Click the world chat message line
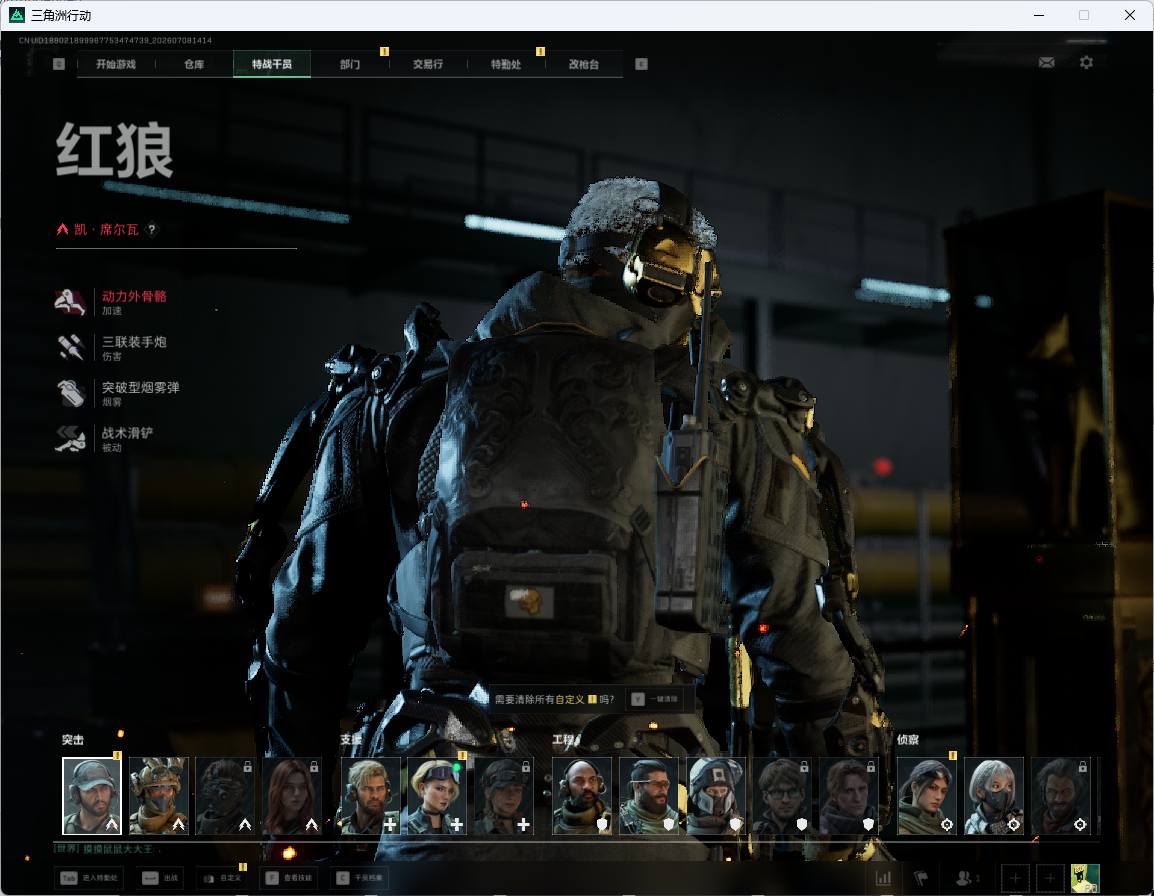Viewport: 1154px width, 896px height. point(105,849)
